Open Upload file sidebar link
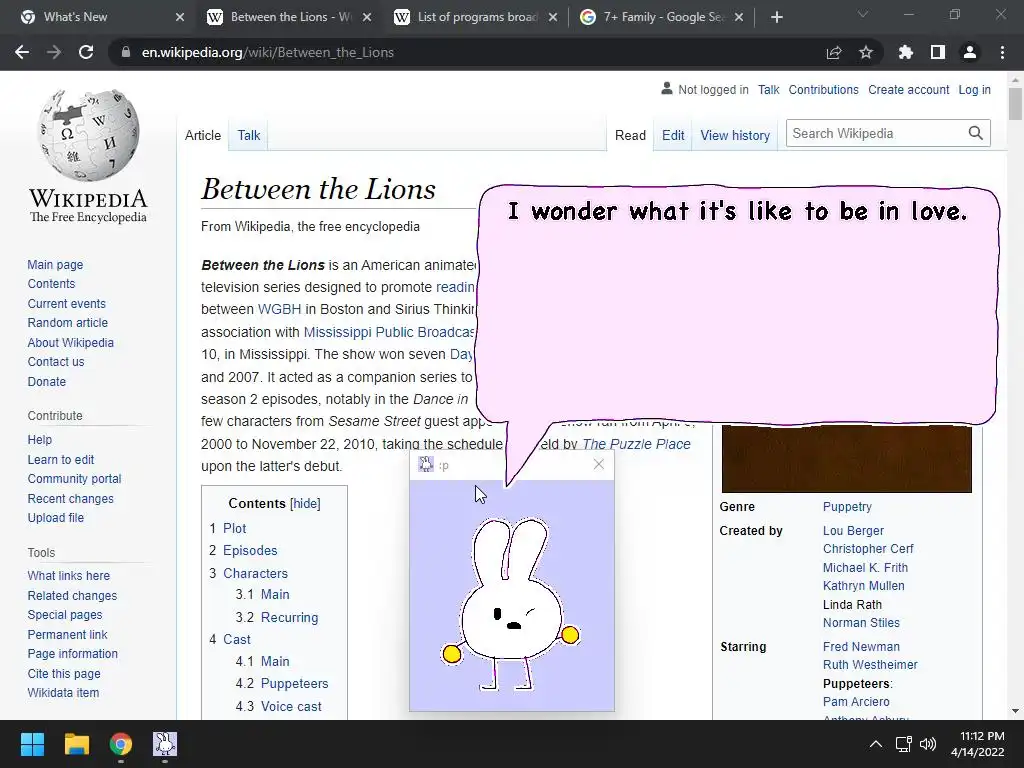This screenshot has height=768, width=1024. 56,518
